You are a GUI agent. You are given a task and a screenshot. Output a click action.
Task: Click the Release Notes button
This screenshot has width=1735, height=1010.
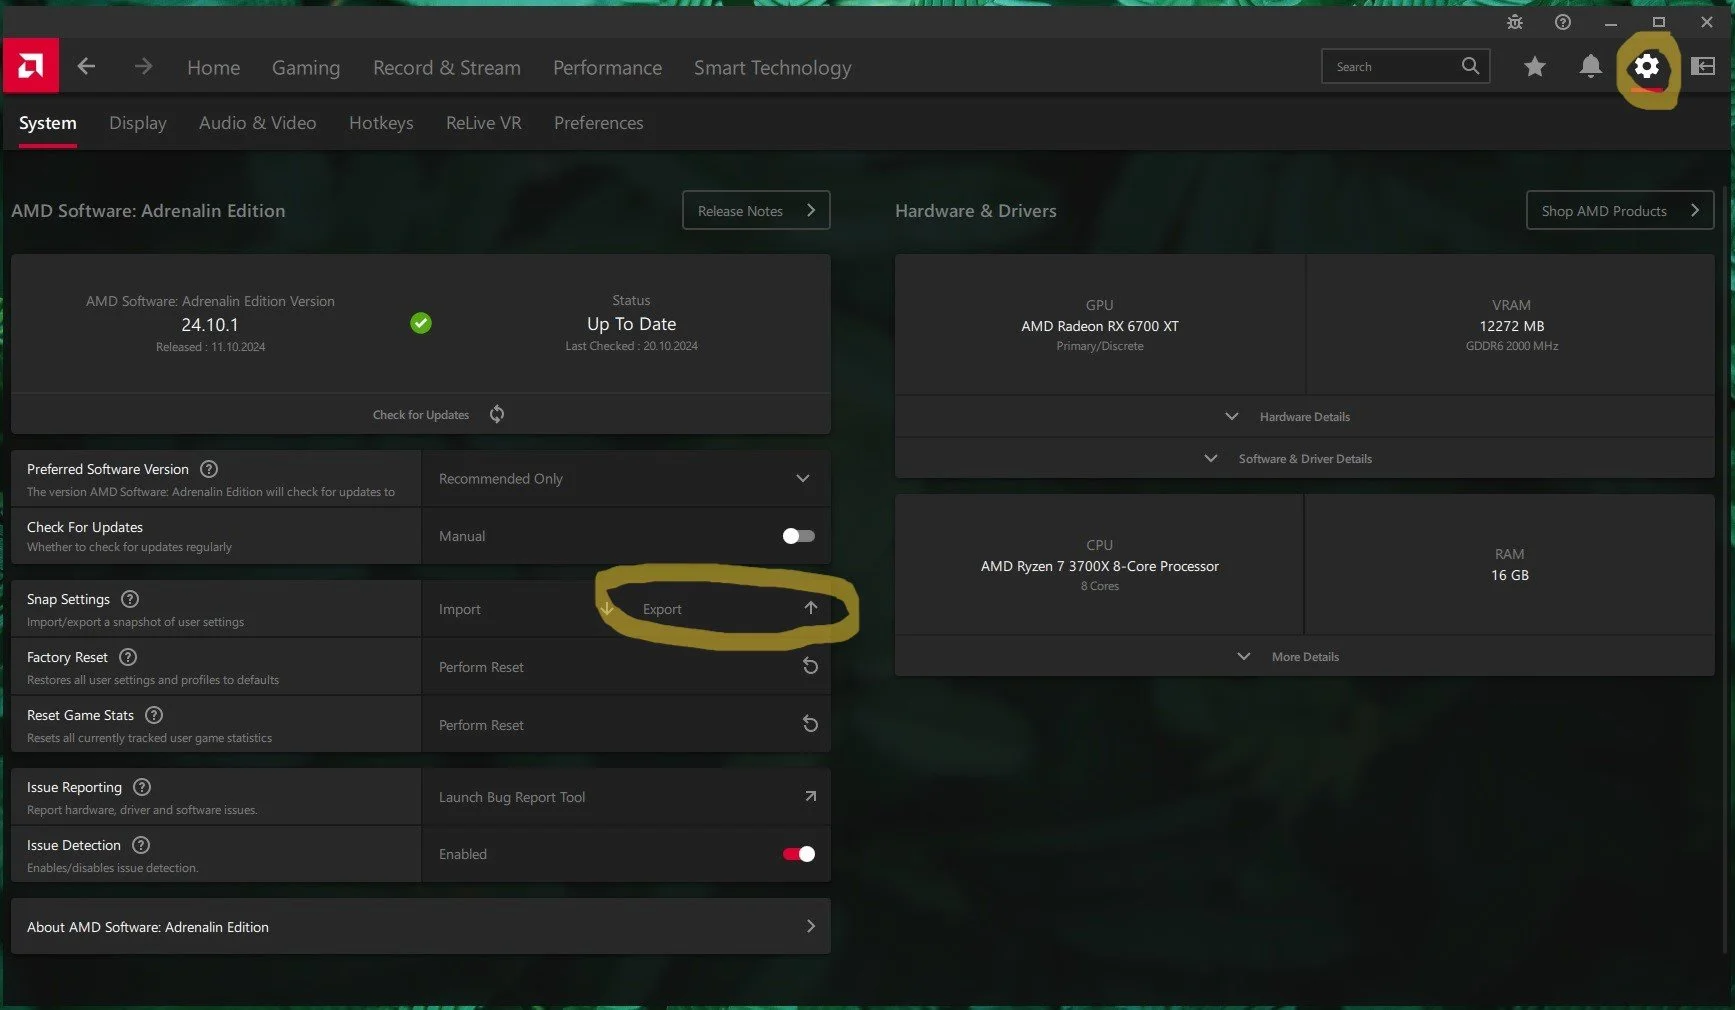pos(756,210)
